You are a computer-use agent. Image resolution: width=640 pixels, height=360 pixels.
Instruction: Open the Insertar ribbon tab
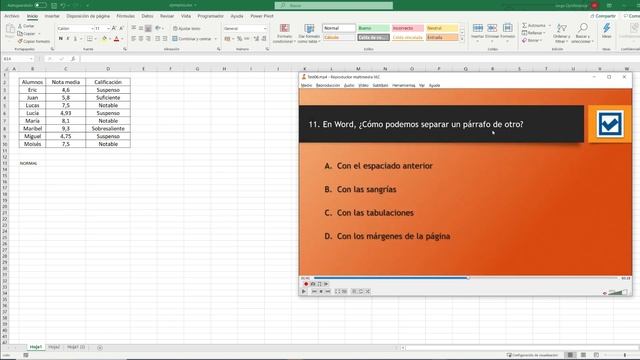pyautogui.click(x=52, y=16)
